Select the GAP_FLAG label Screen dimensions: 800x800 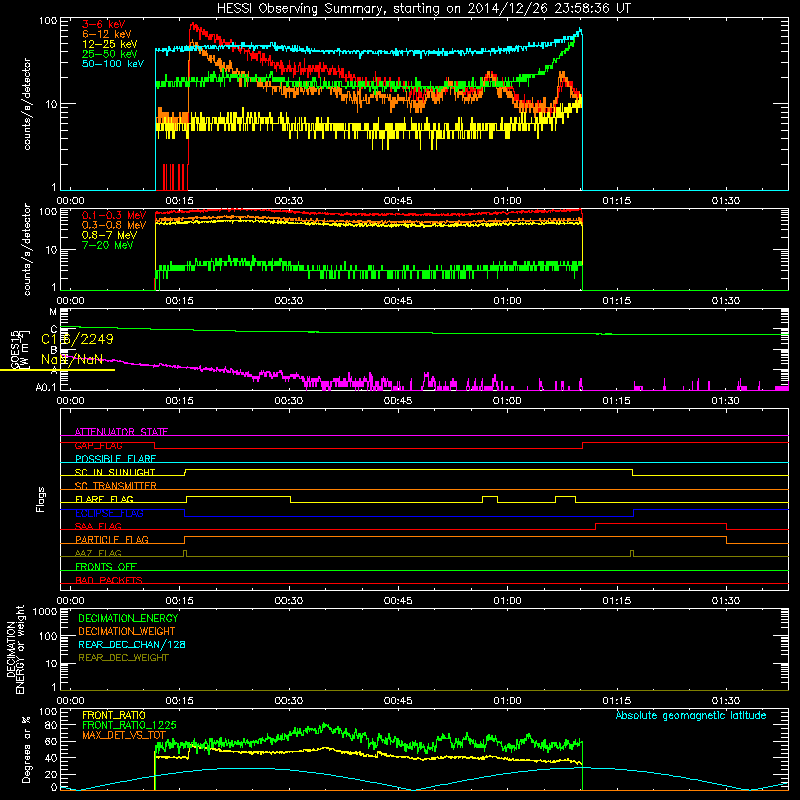tap(98, 445)
